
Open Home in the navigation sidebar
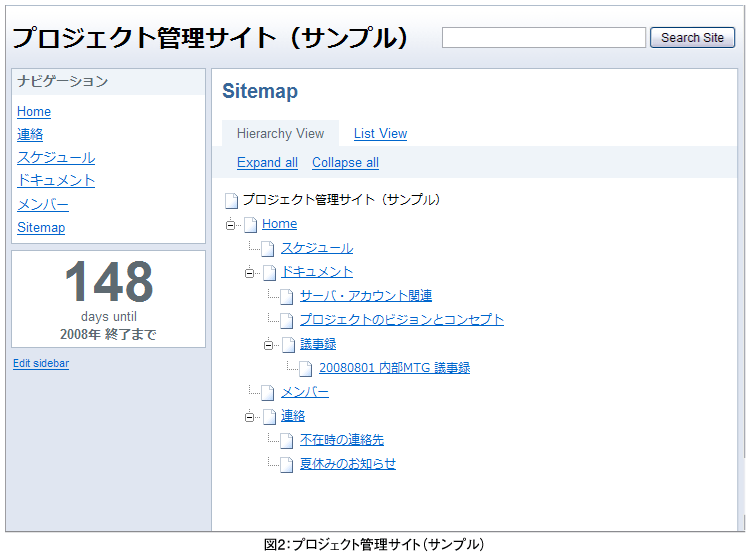[x=34, y=111]
